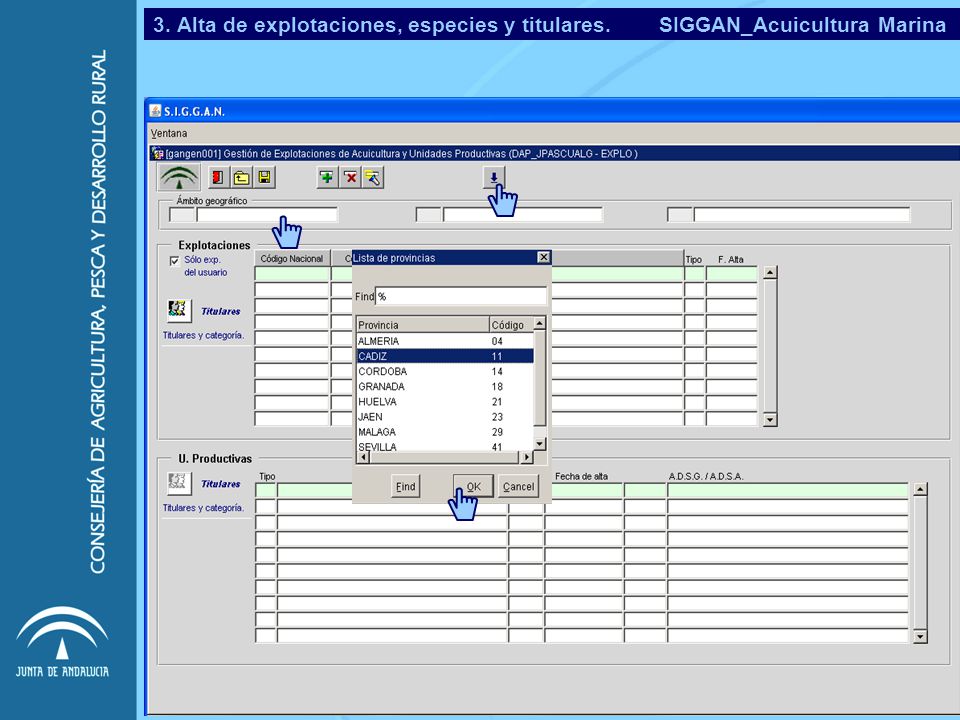Save with the floppy disk icon
Screen dimensions: 960x720
click(264, 178)
